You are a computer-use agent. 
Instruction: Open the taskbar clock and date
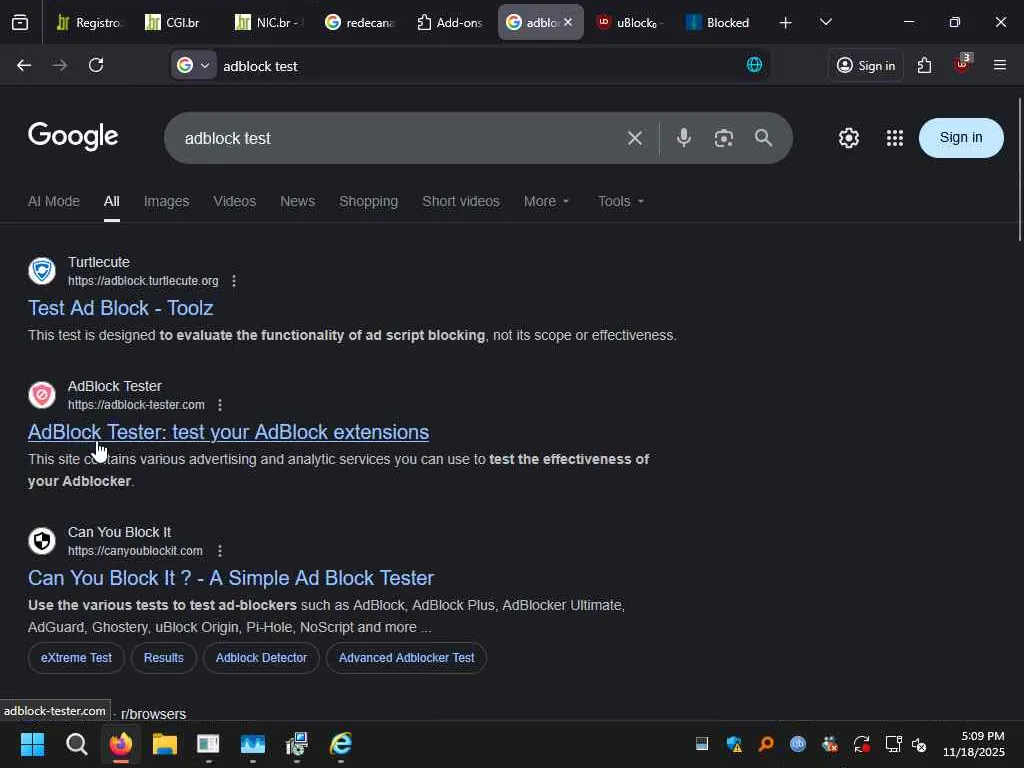click(x=974, y=744)
